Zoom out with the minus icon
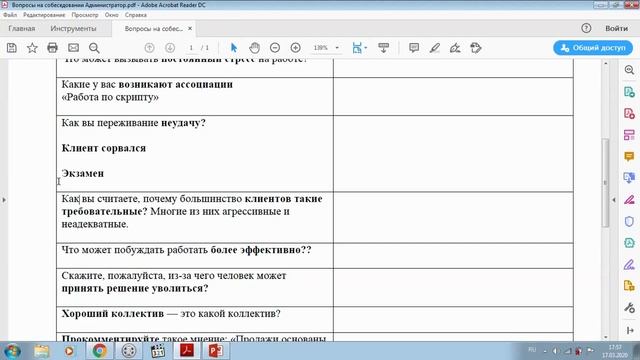Viewport: 640px width, 360px height. click(x=275, y=48)
